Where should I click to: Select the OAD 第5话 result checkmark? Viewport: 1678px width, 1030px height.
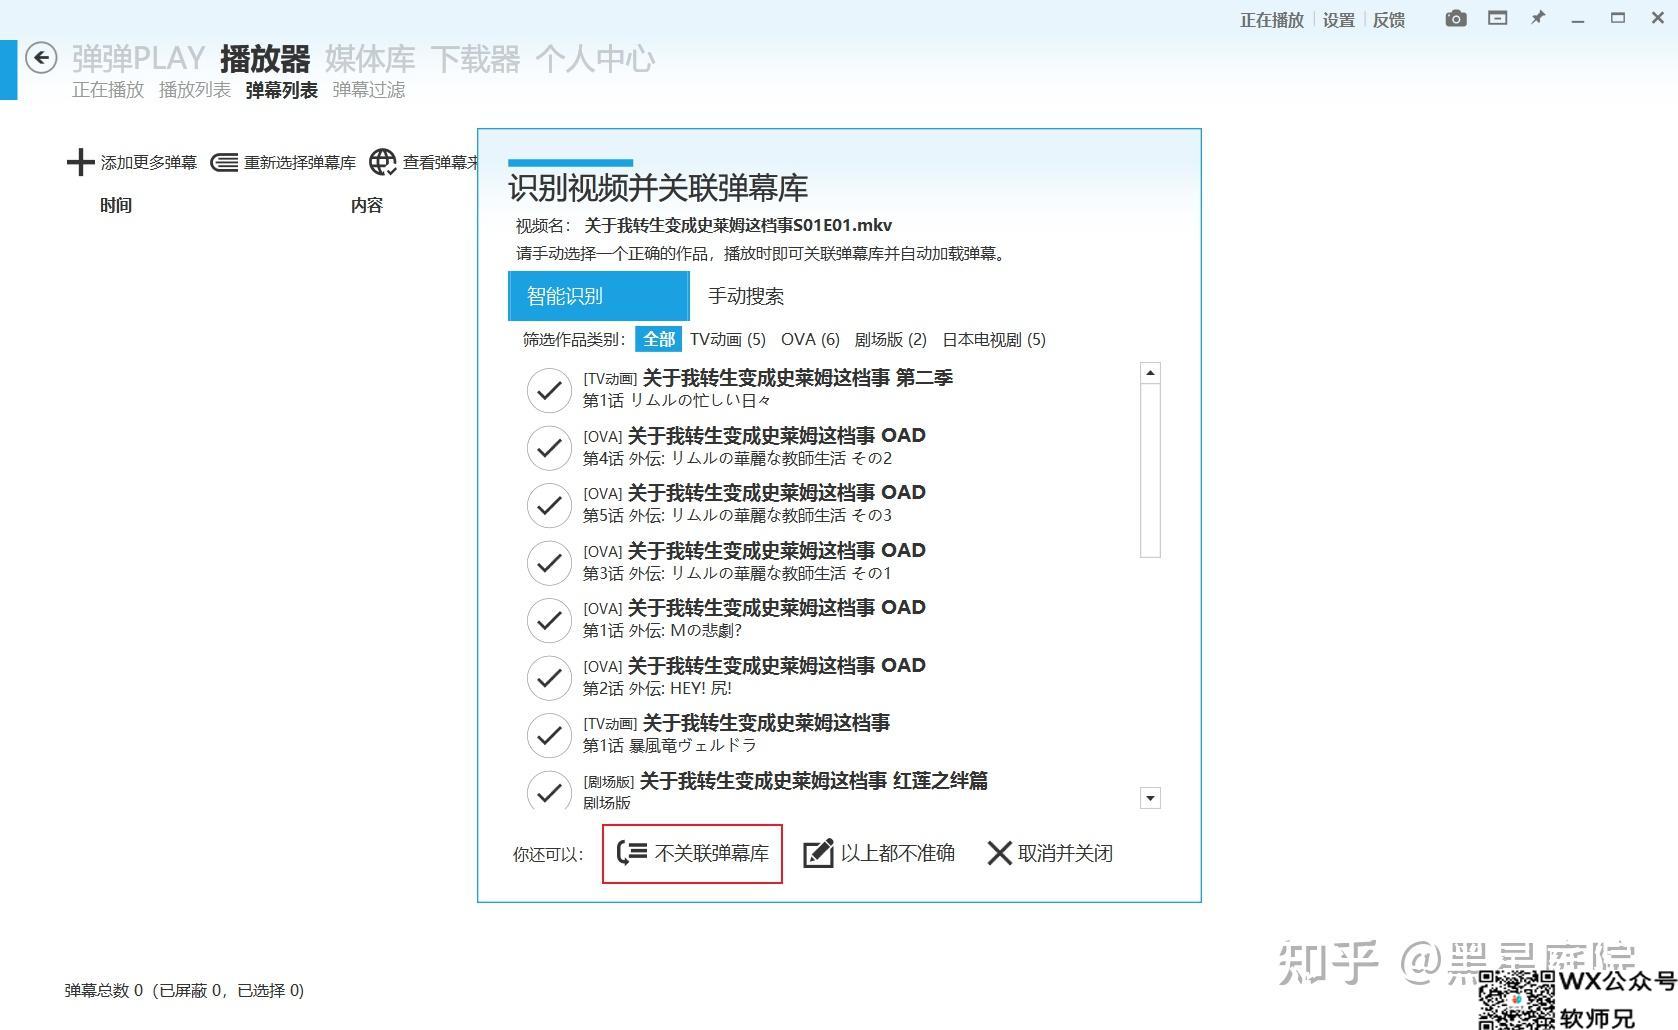pos(549,505)
